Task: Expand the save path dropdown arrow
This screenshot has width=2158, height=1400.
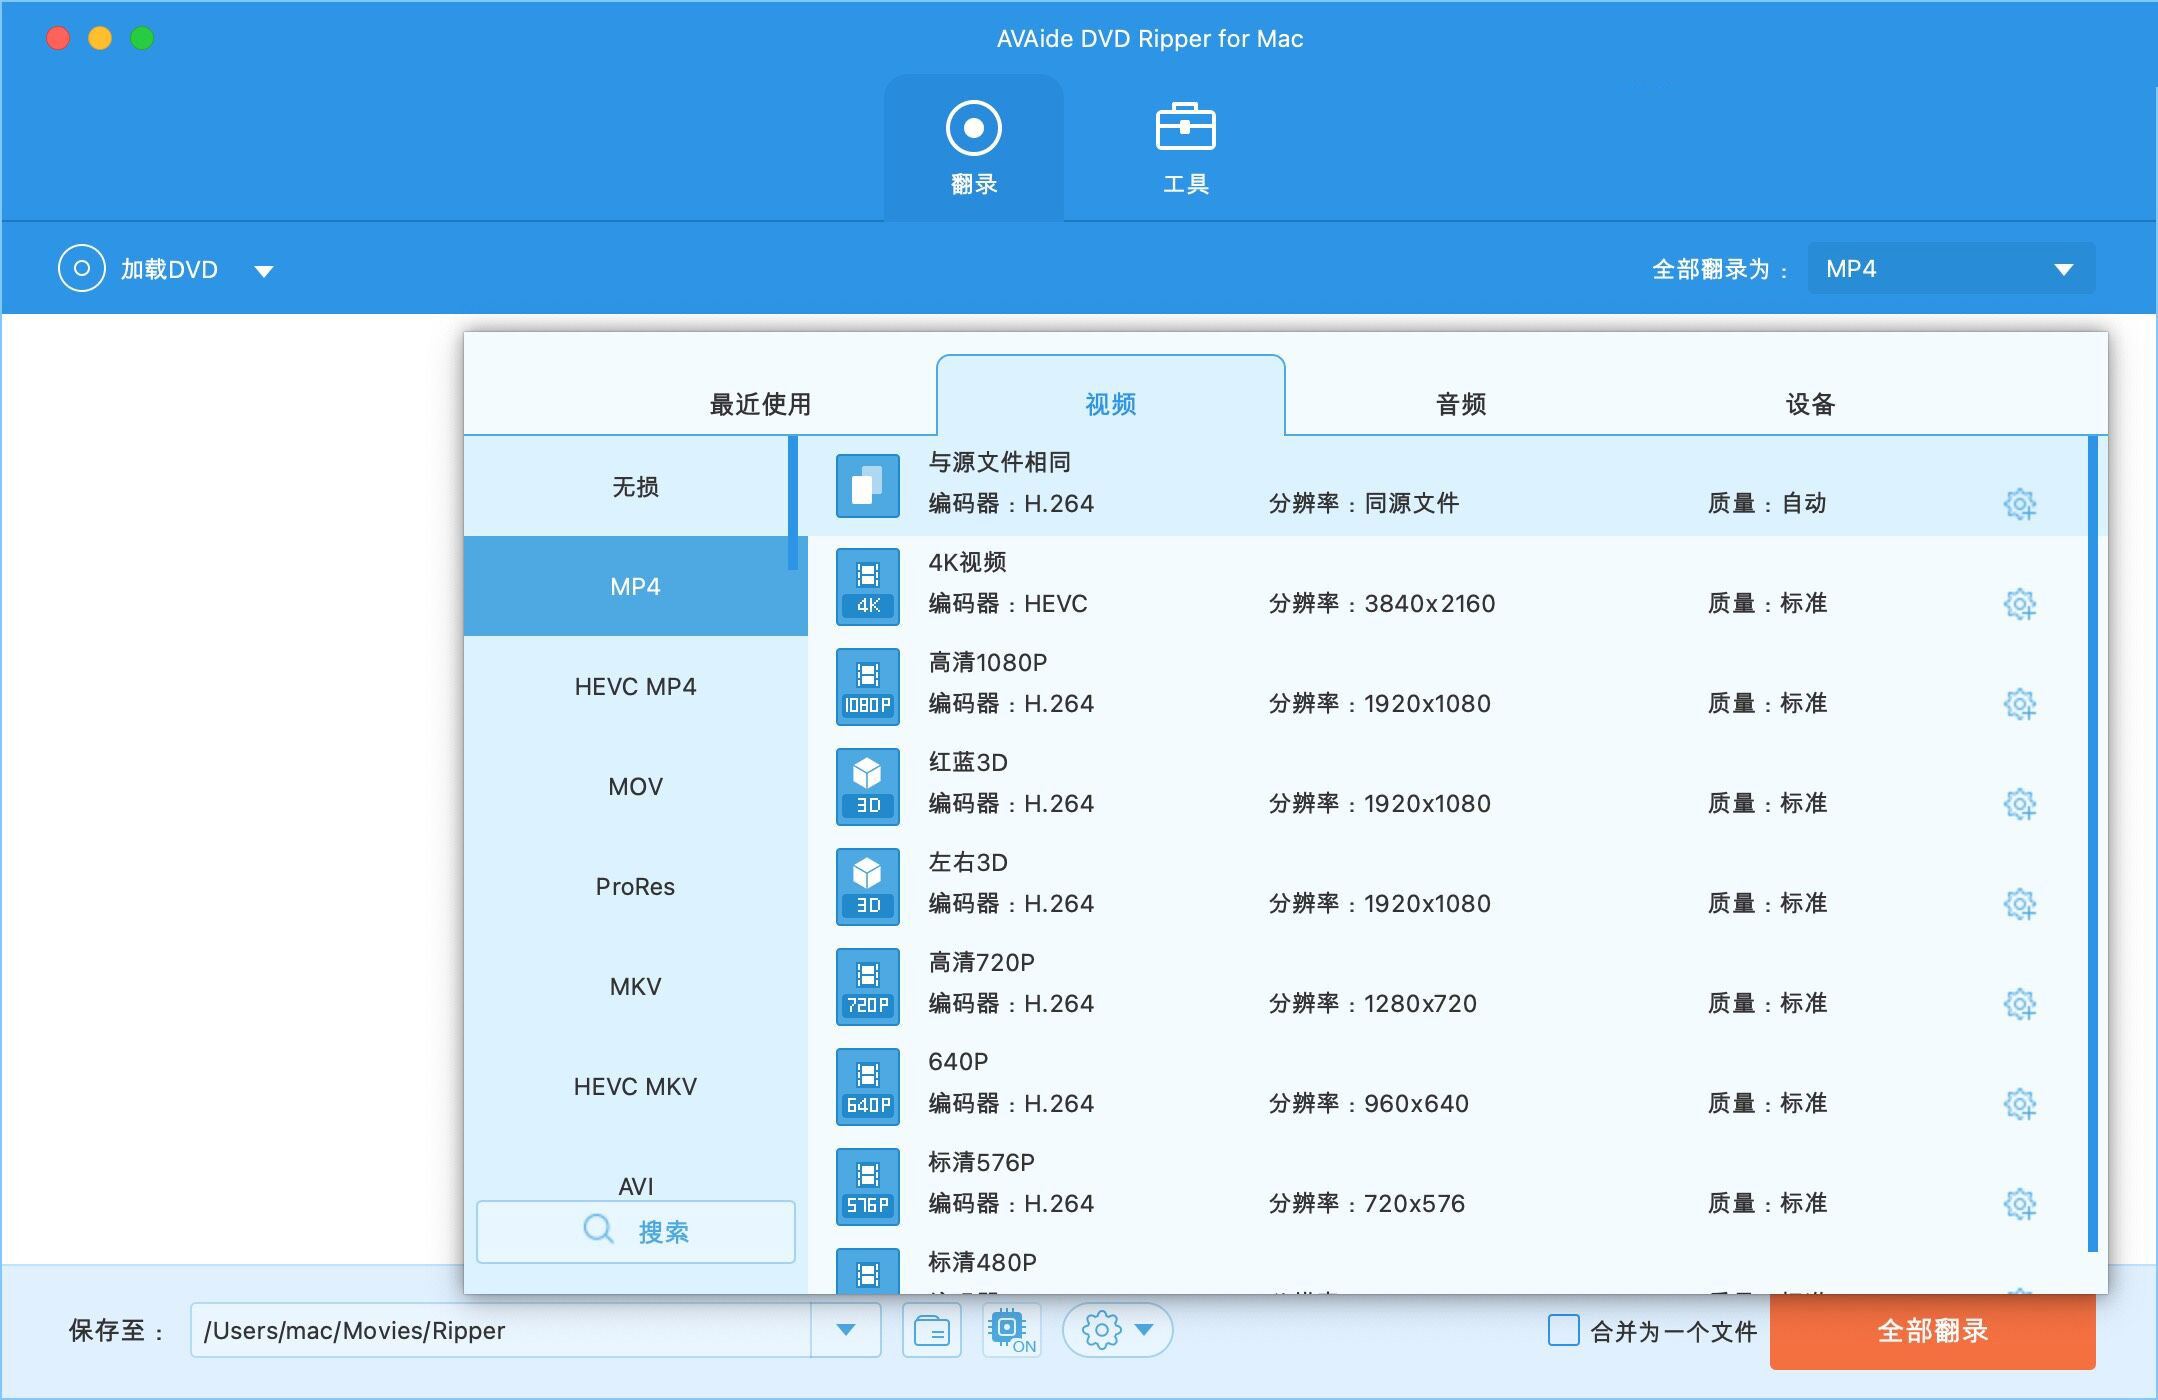Action: 846,1330
